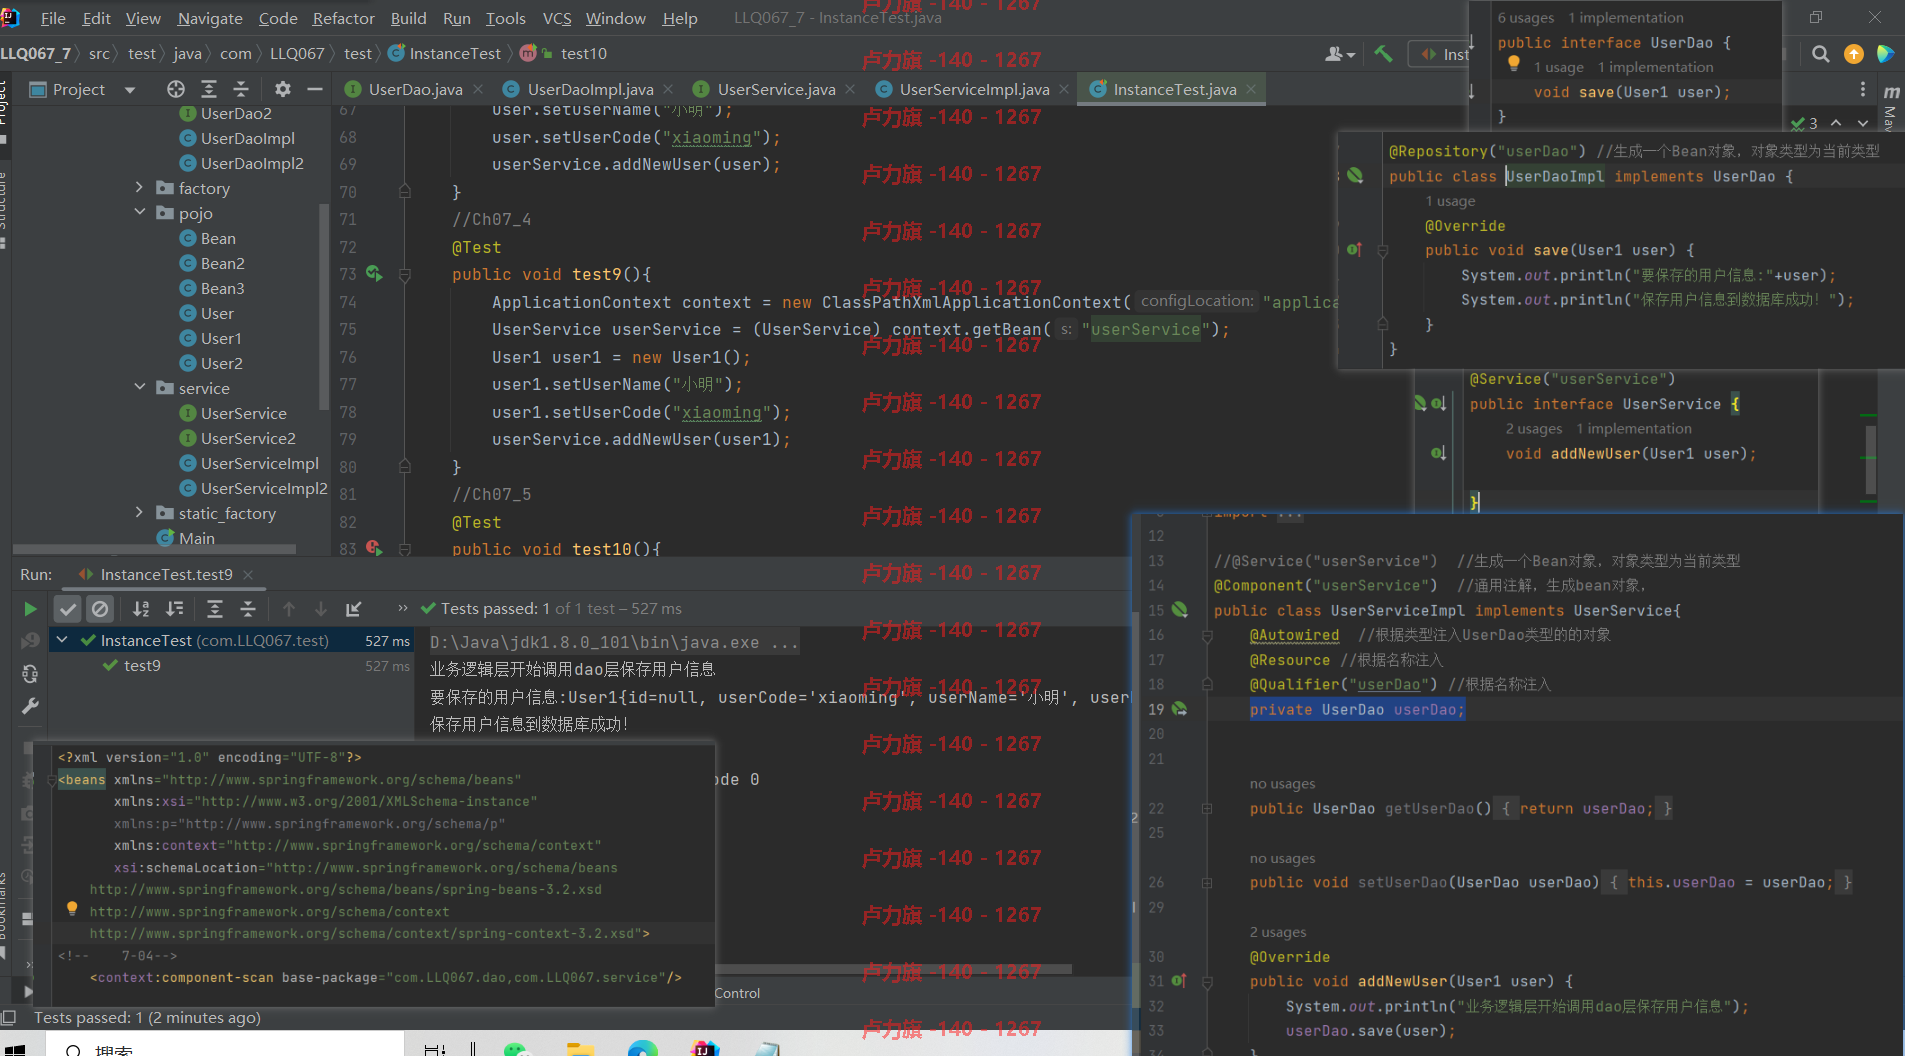Viewport: 1905px width, 1056px height.
Task: Click Spring bean gutter icon beside UserDaoImpl
Action: click(1355, 175)
